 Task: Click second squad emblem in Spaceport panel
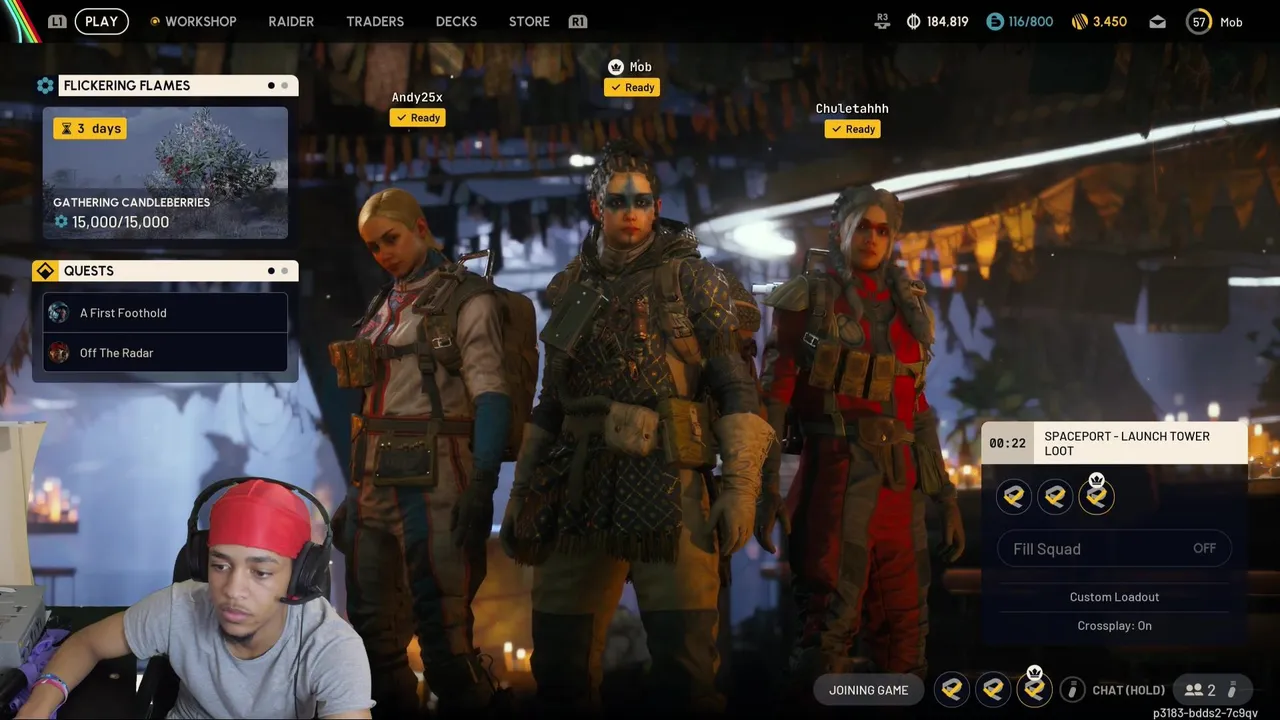click(1055, 496)
